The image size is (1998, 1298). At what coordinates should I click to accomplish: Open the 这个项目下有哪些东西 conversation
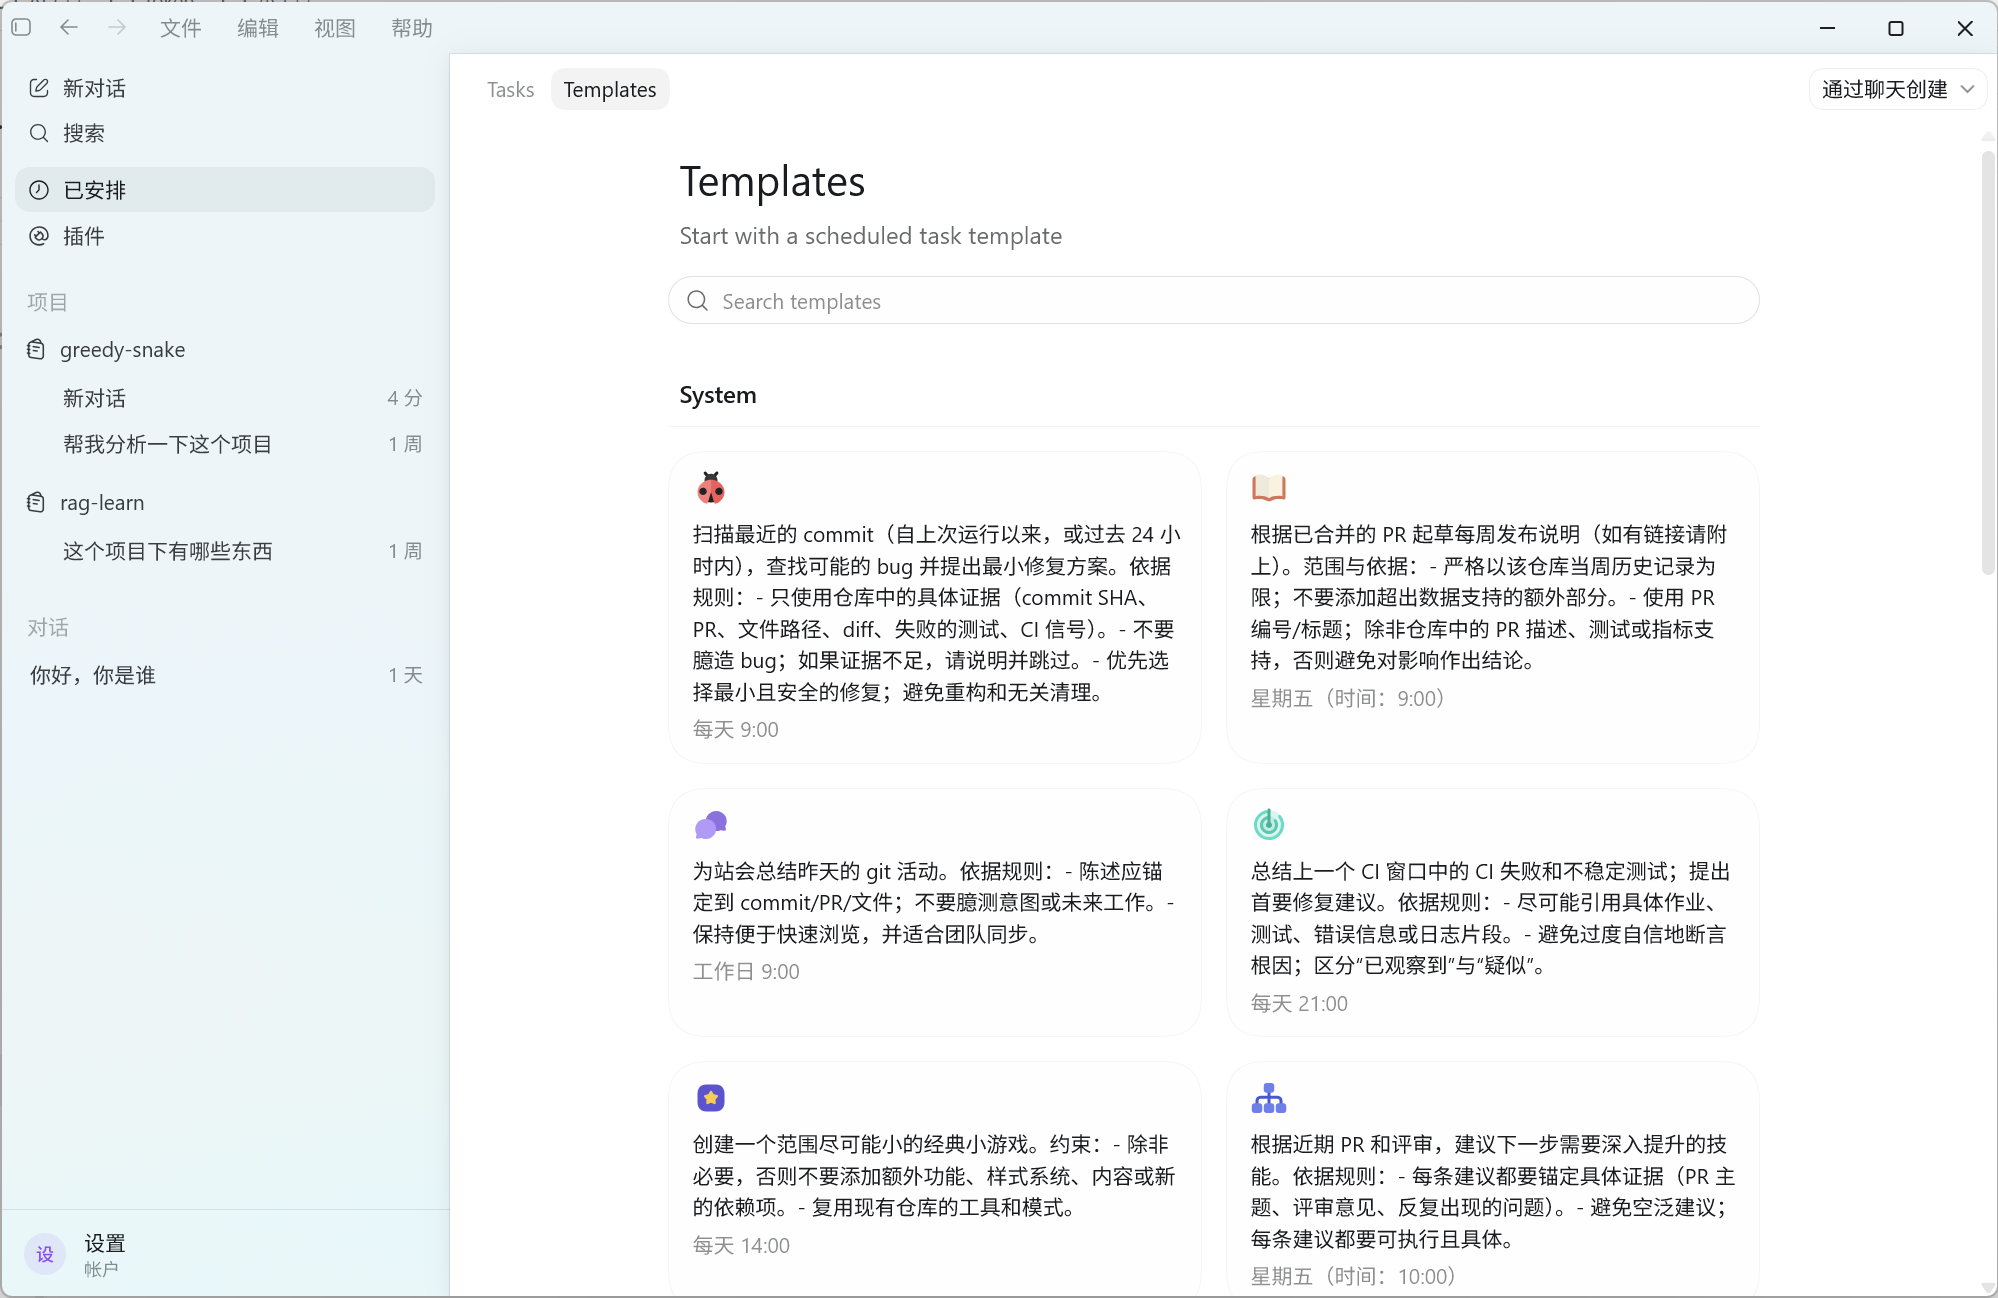pyautogui.click(x=225, y=551)
